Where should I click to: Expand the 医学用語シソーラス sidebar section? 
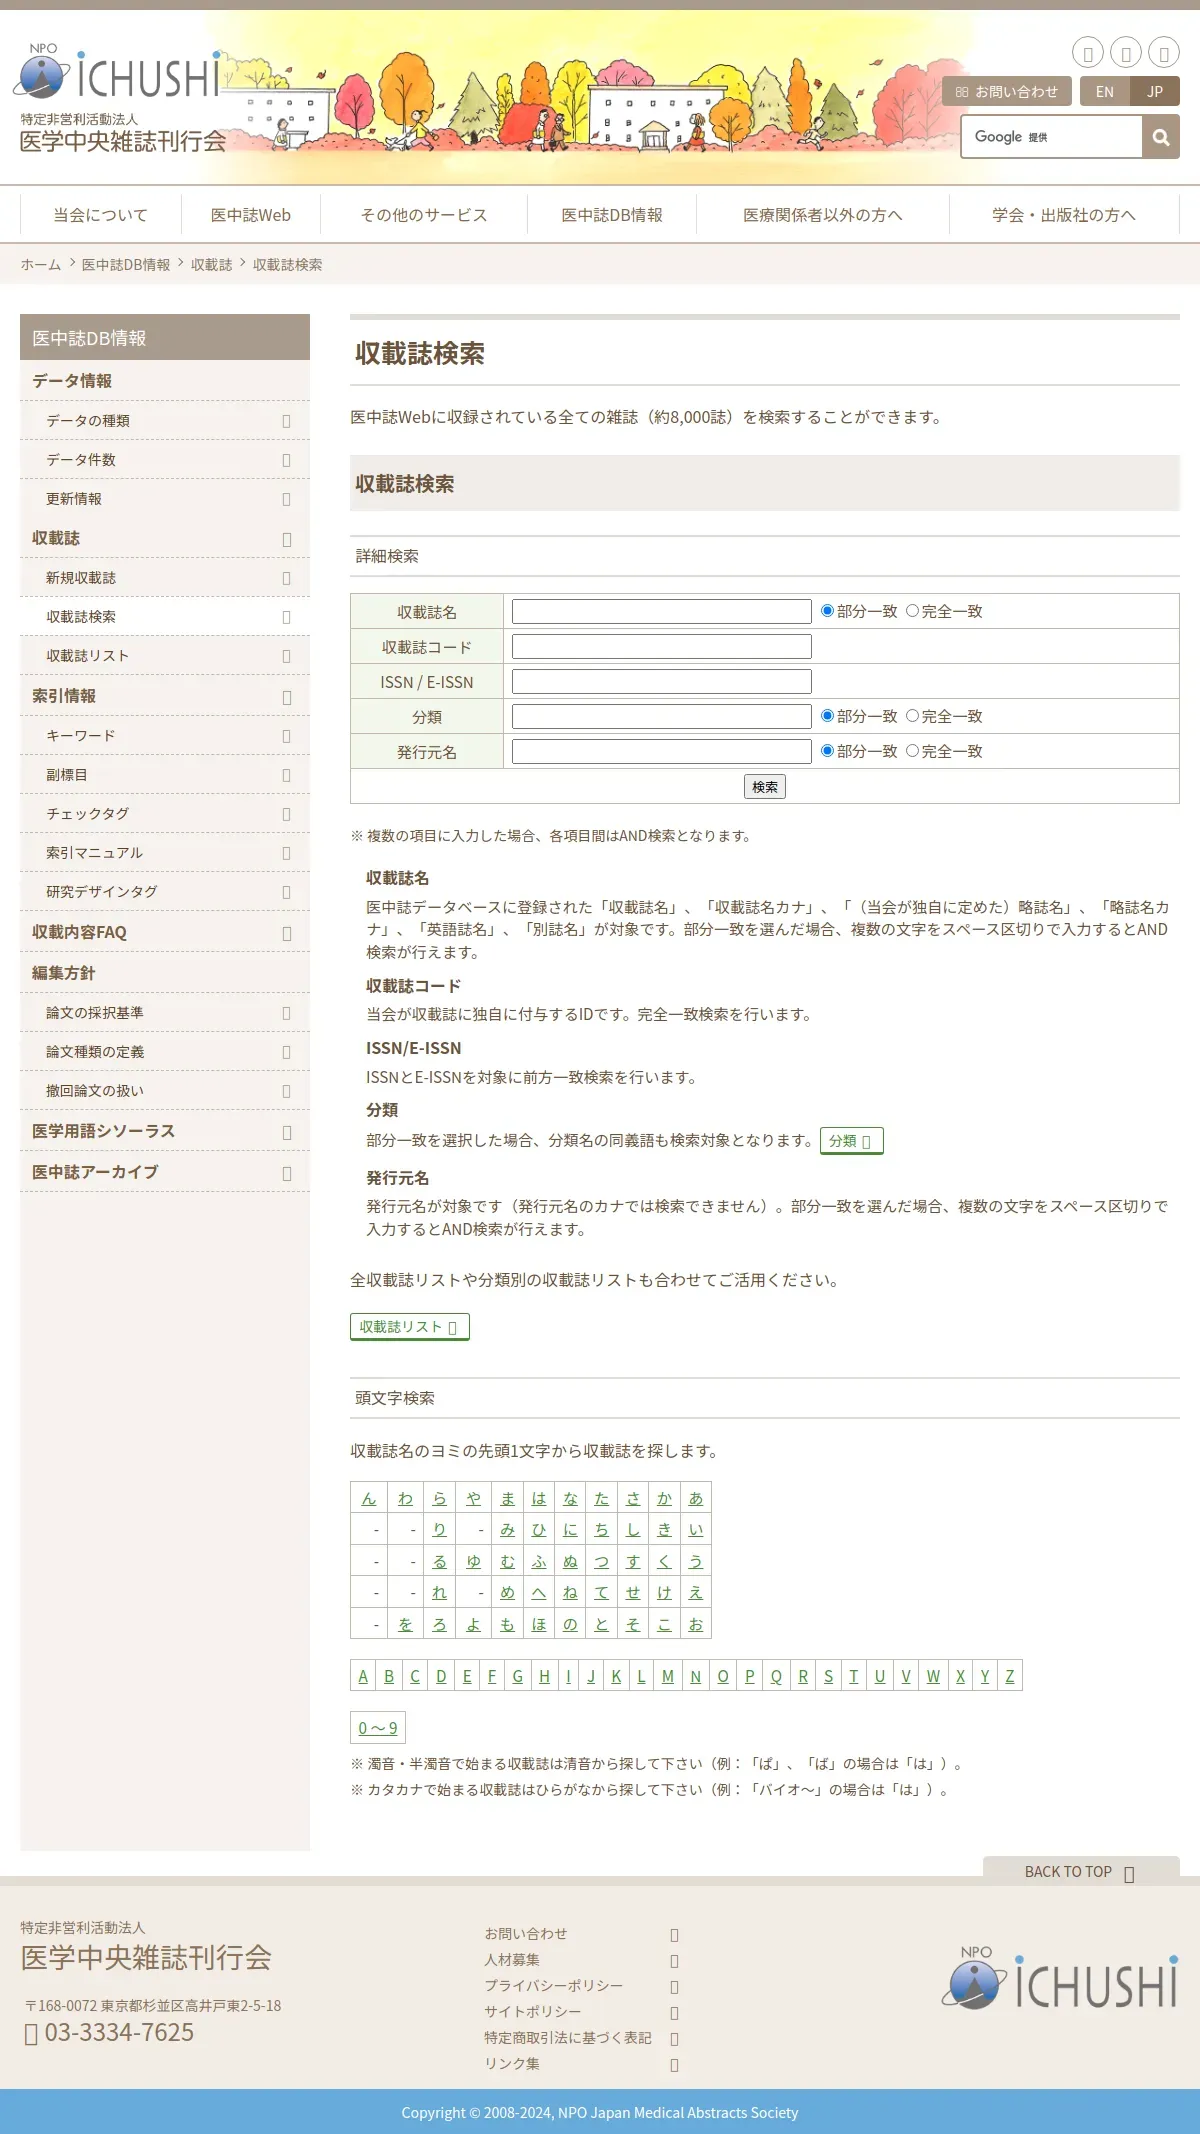click(286, 1132)
